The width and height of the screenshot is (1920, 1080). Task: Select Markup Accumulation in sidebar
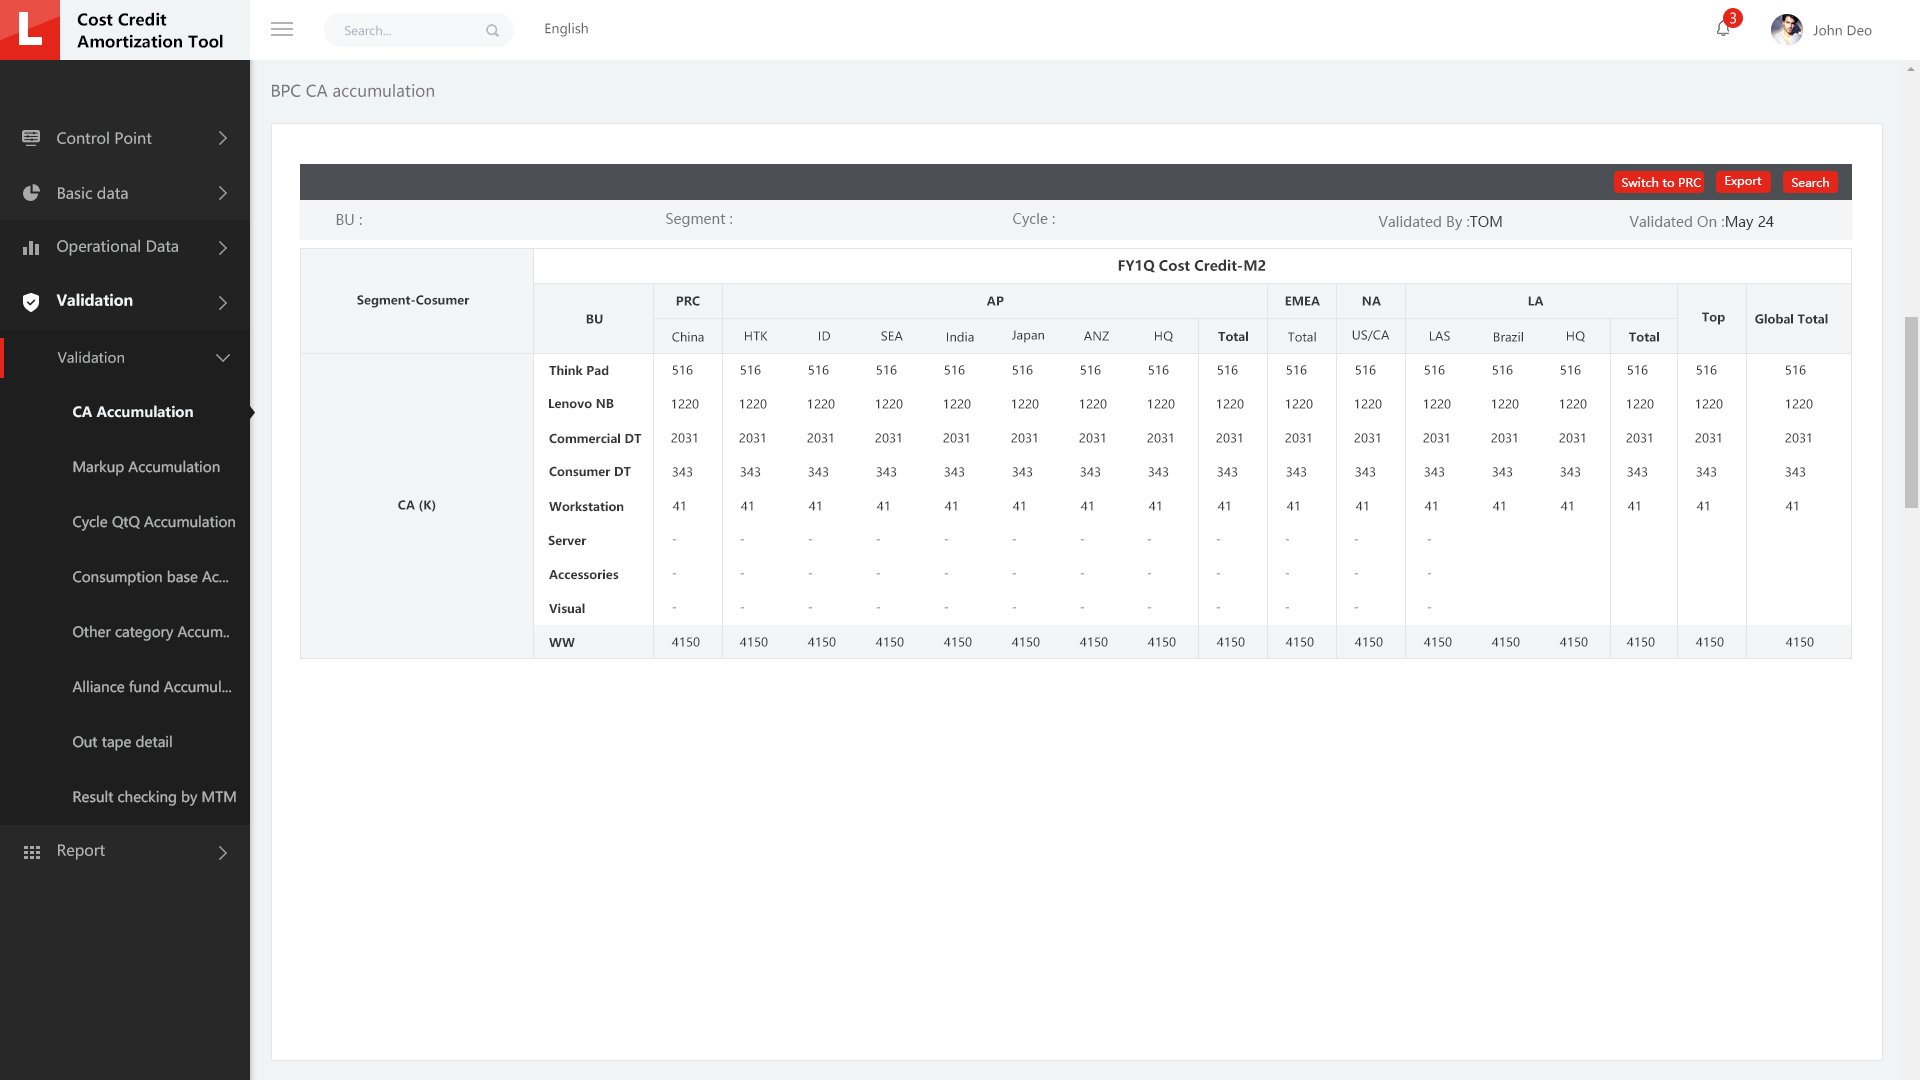tap(146, 467)
